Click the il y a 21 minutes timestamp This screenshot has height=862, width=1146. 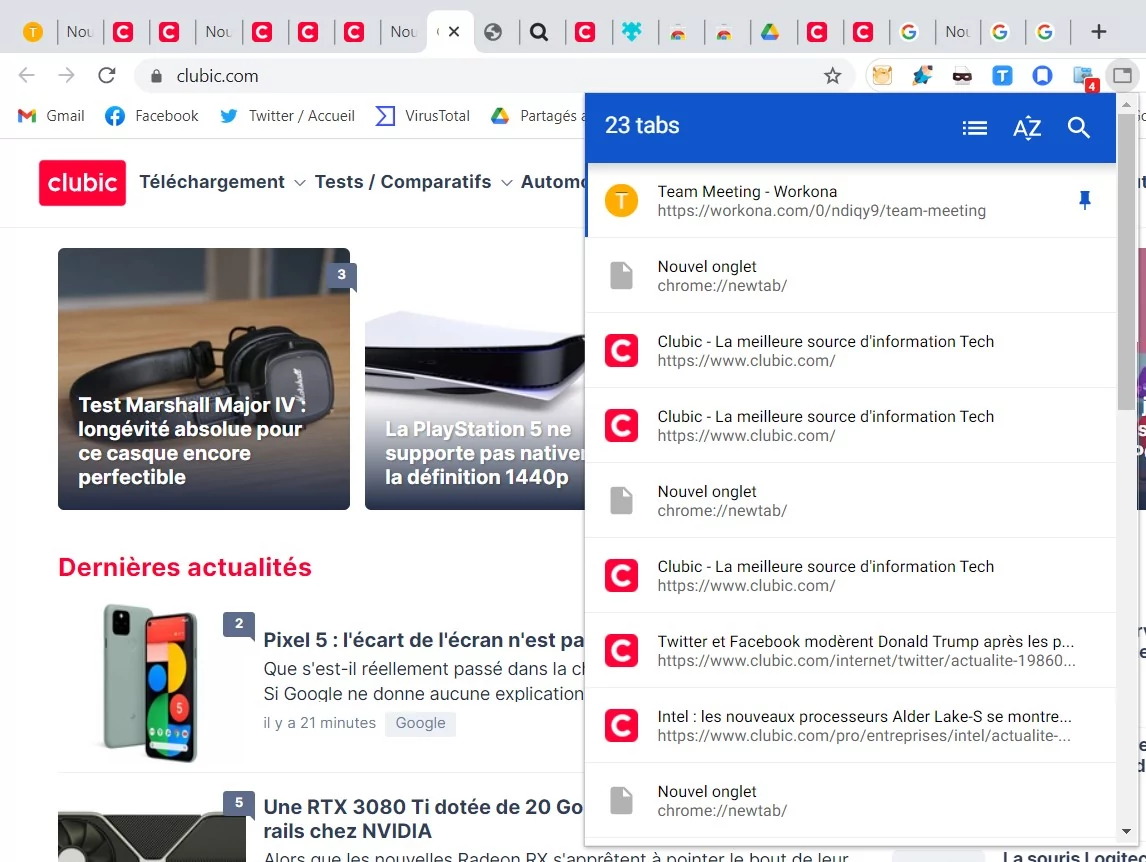click(x=319, y=723)
